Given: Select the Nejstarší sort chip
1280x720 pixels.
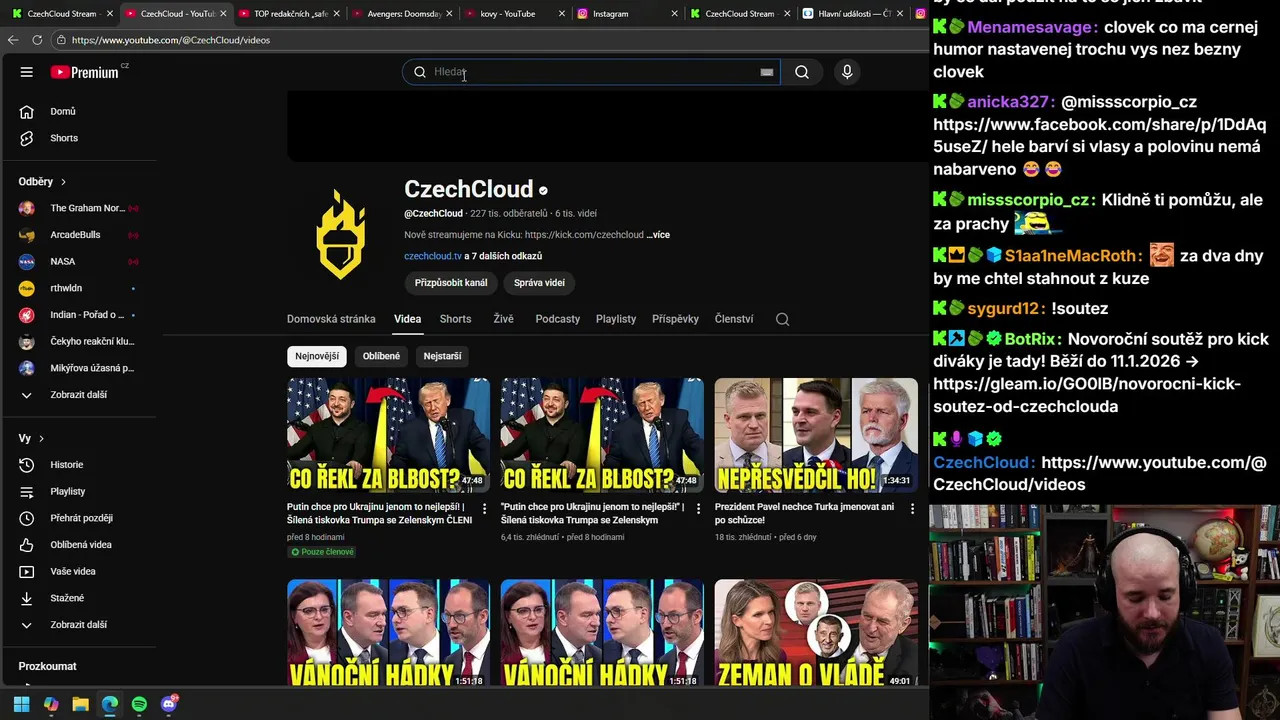Looking at the screenshot, I should [x=442, y=356].
